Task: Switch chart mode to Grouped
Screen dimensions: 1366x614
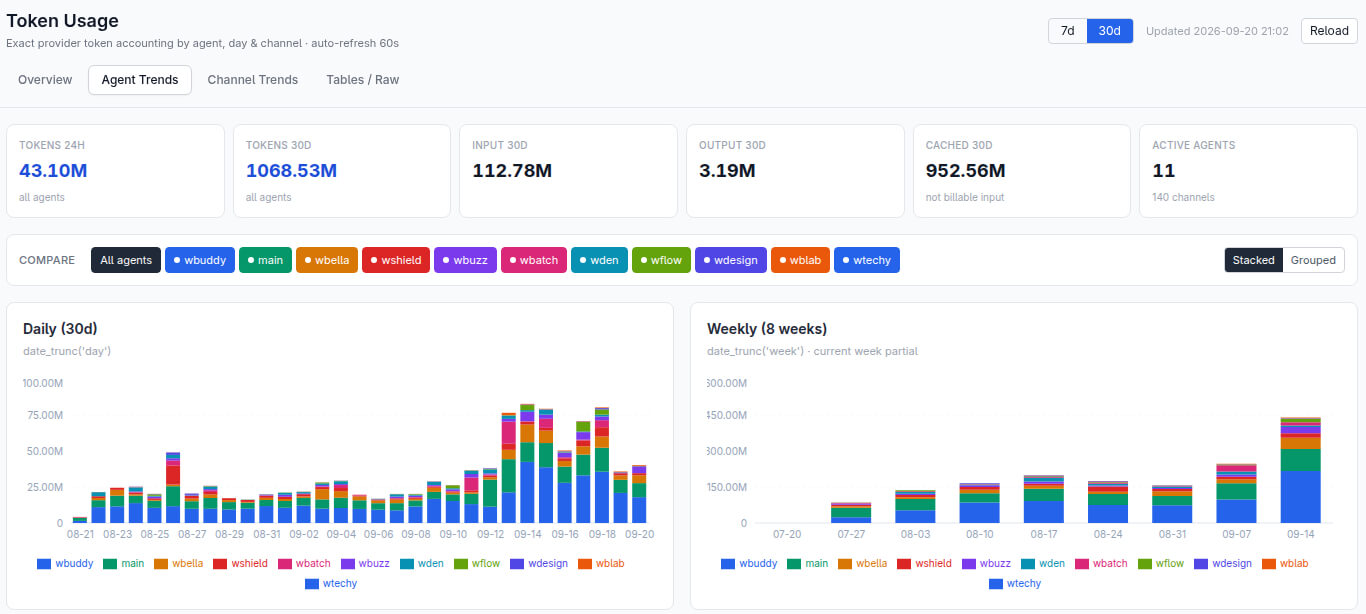Action: [x=1313, y=260]
